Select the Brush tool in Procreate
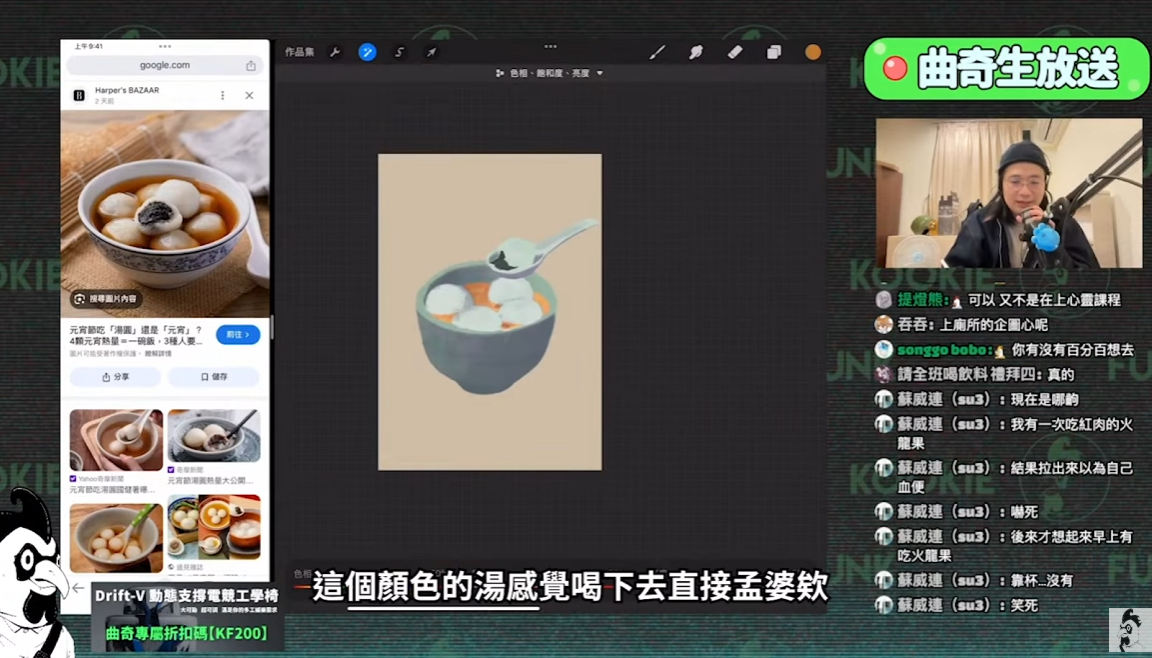The height and width of the screenshot is (658, 1152). pyautogui.click(x=657, y=52)
